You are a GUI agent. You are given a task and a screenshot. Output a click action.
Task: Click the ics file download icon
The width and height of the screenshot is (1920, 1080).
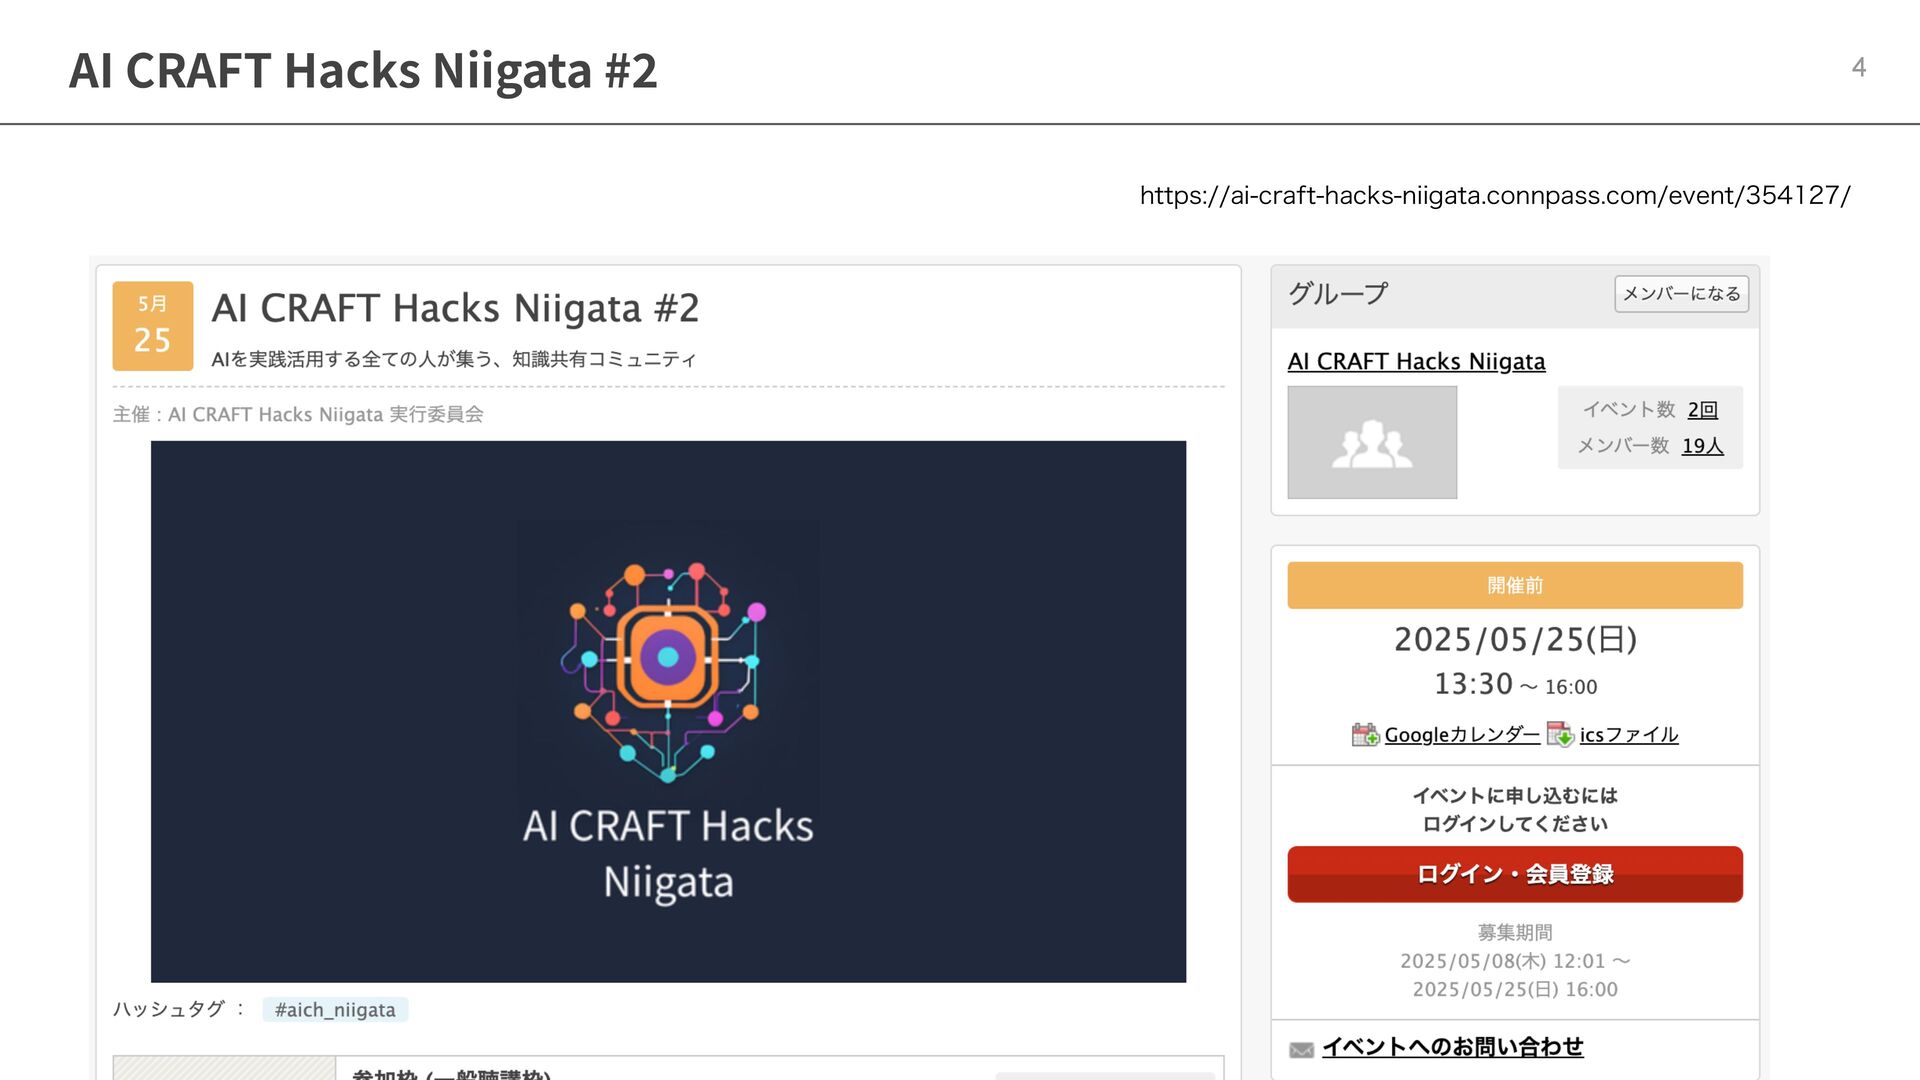[x=1560, y=735]
